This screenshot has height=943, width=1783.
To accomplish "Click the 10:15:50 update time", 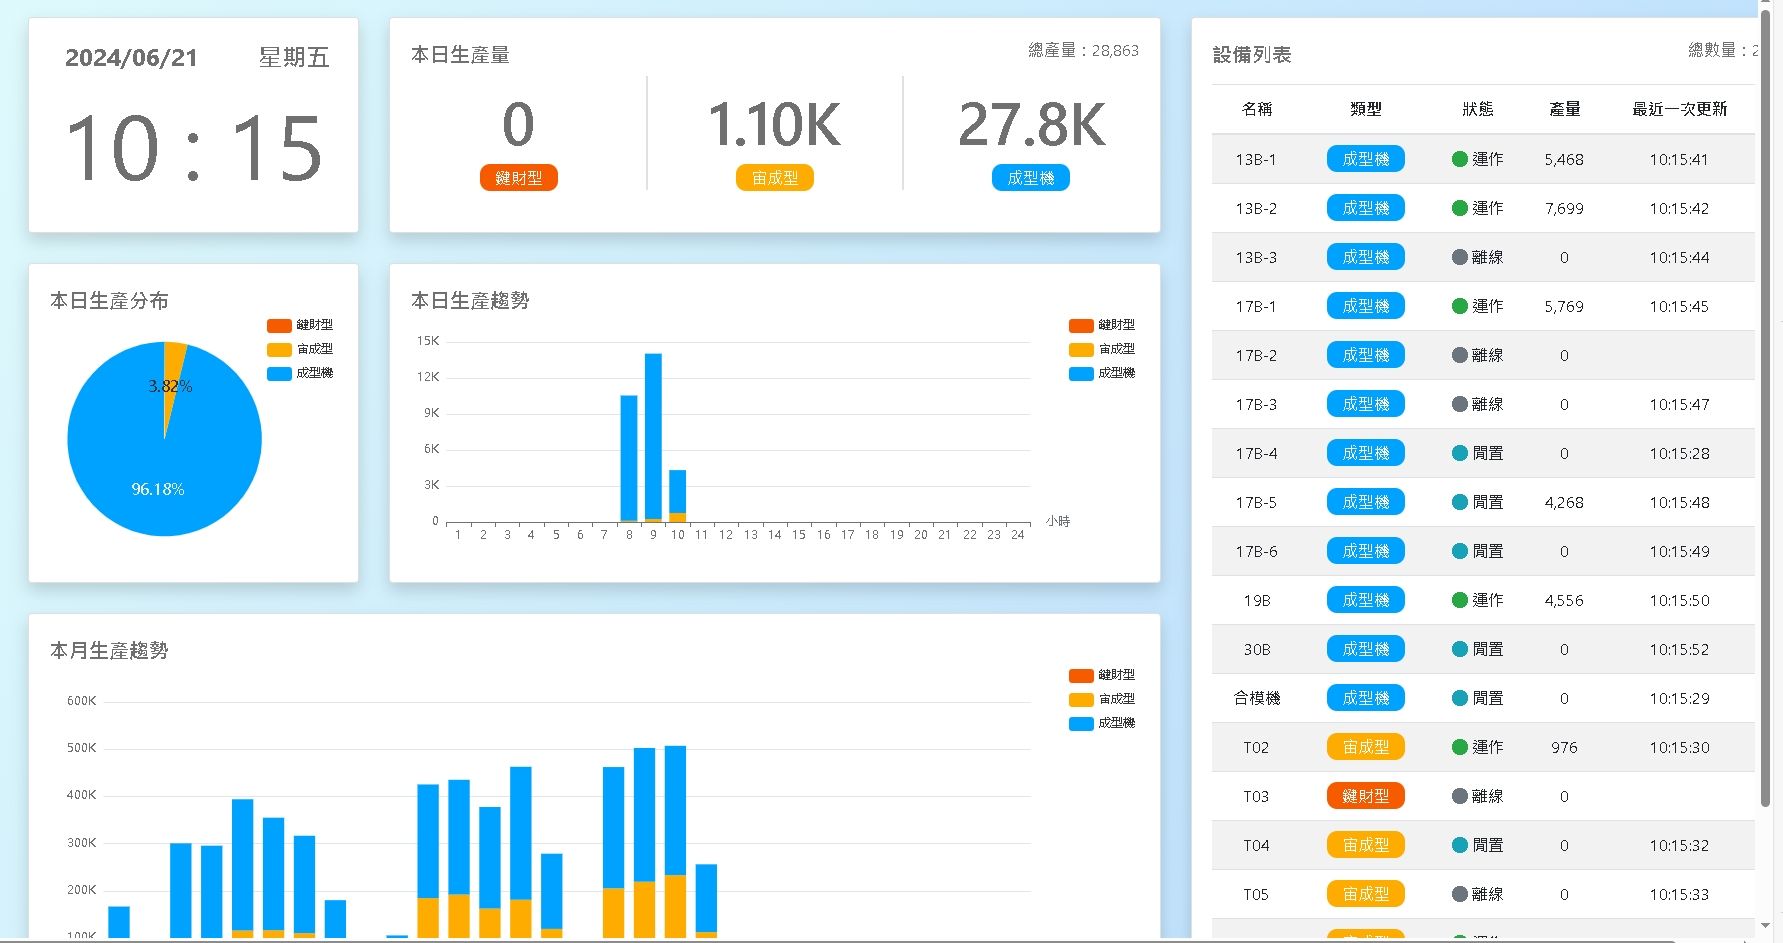I will coord(1680,600).
